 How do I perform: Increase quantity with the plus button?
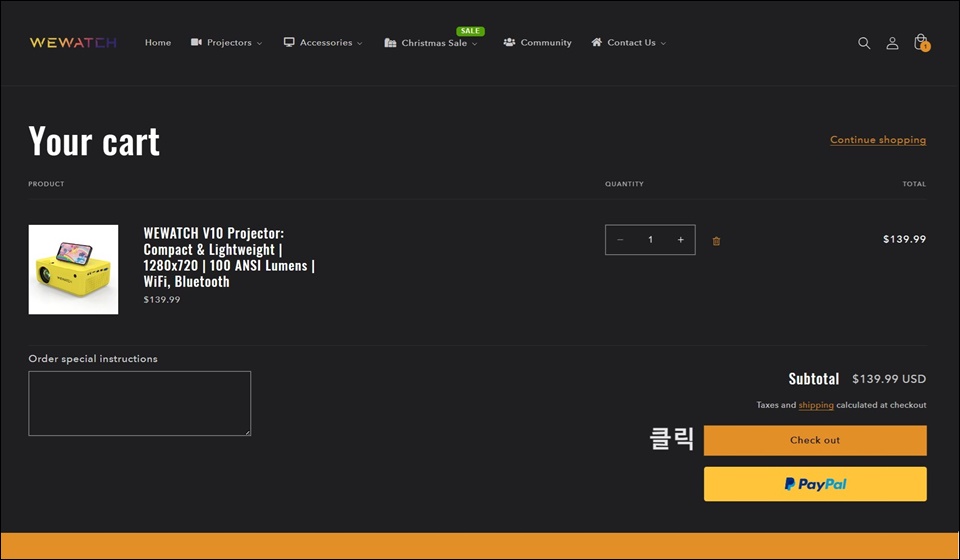point(680,240)
